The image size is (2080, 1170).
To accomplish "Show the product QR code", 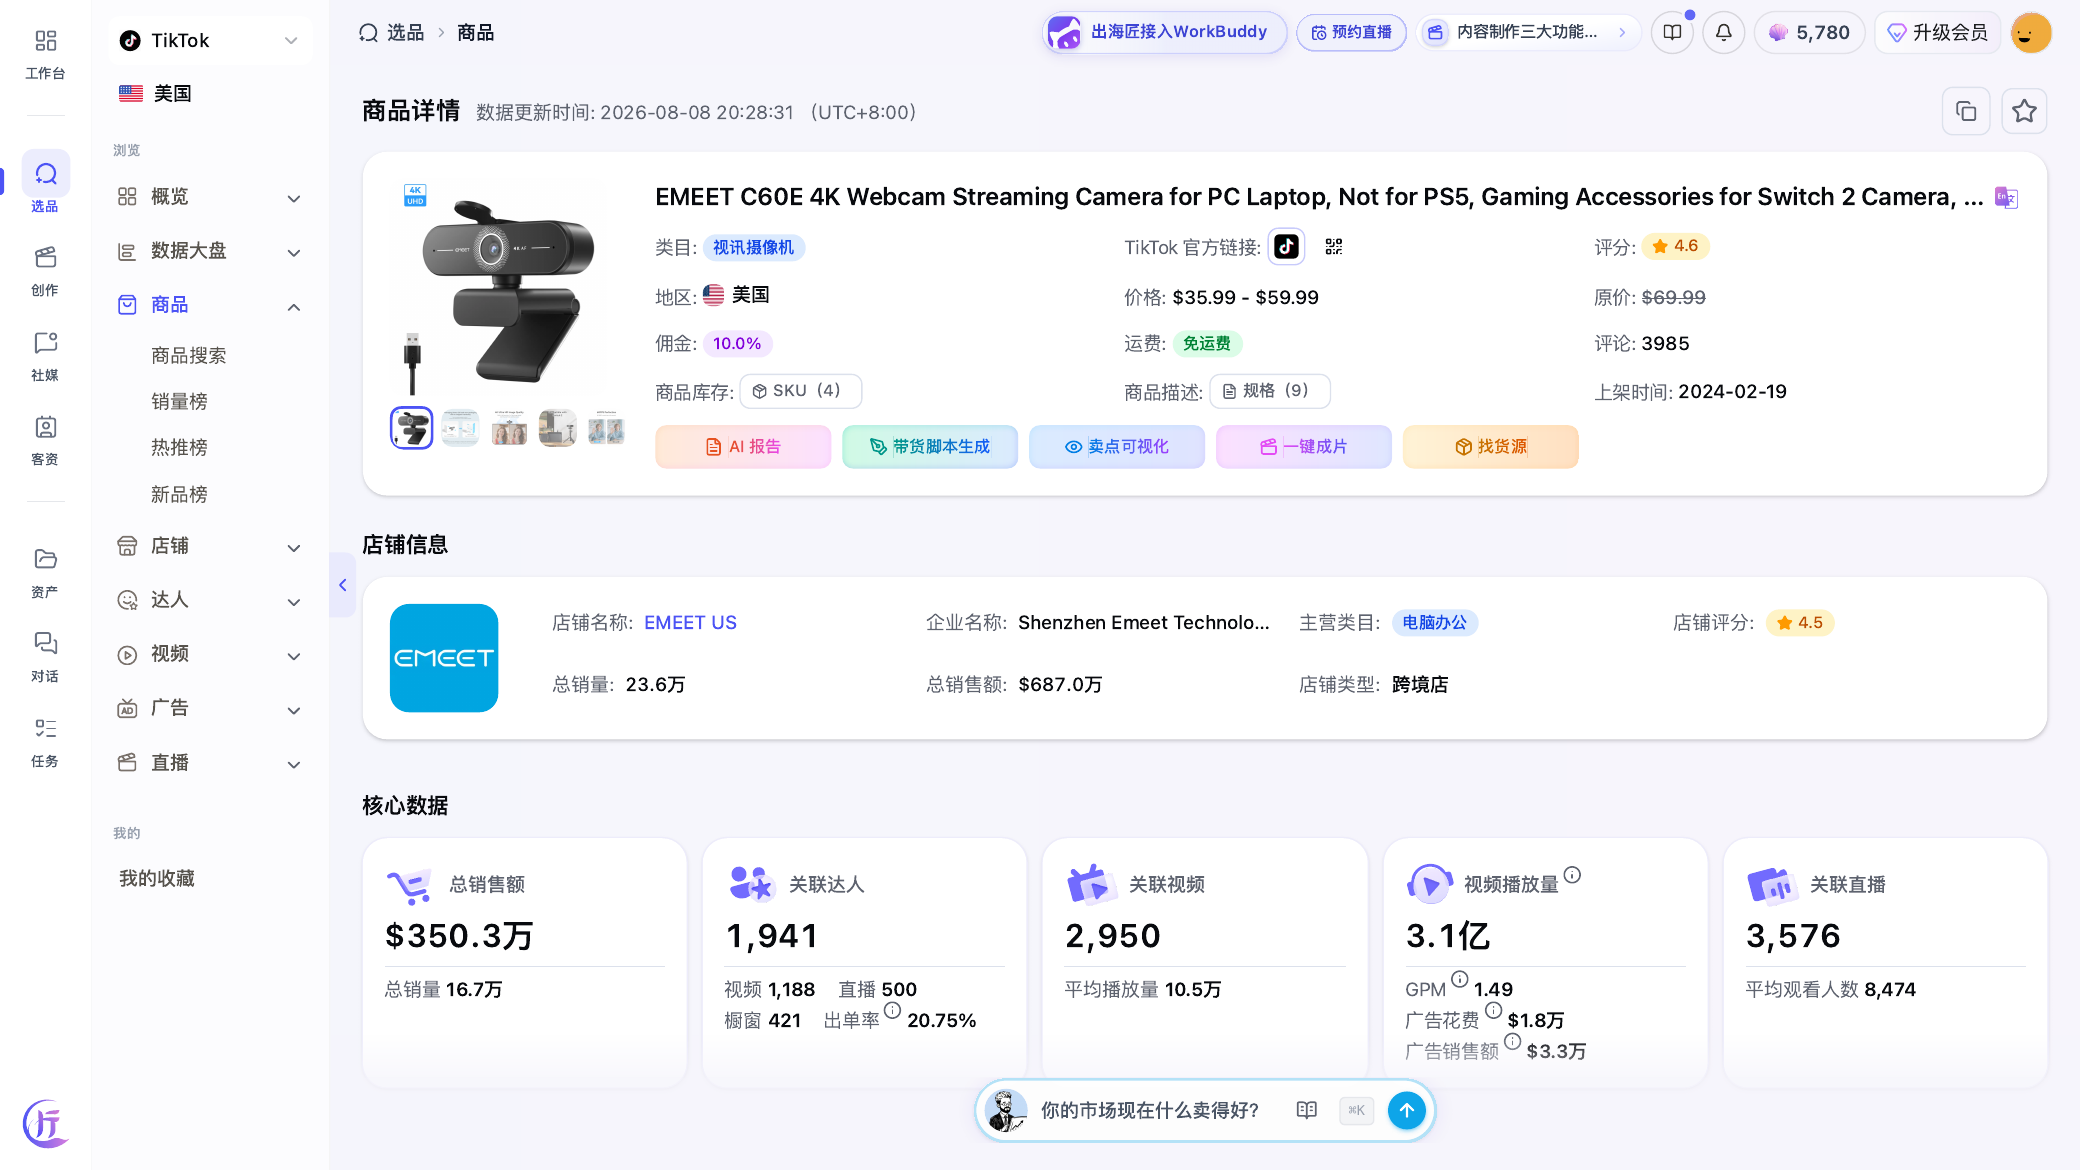I will [1334, 246].
